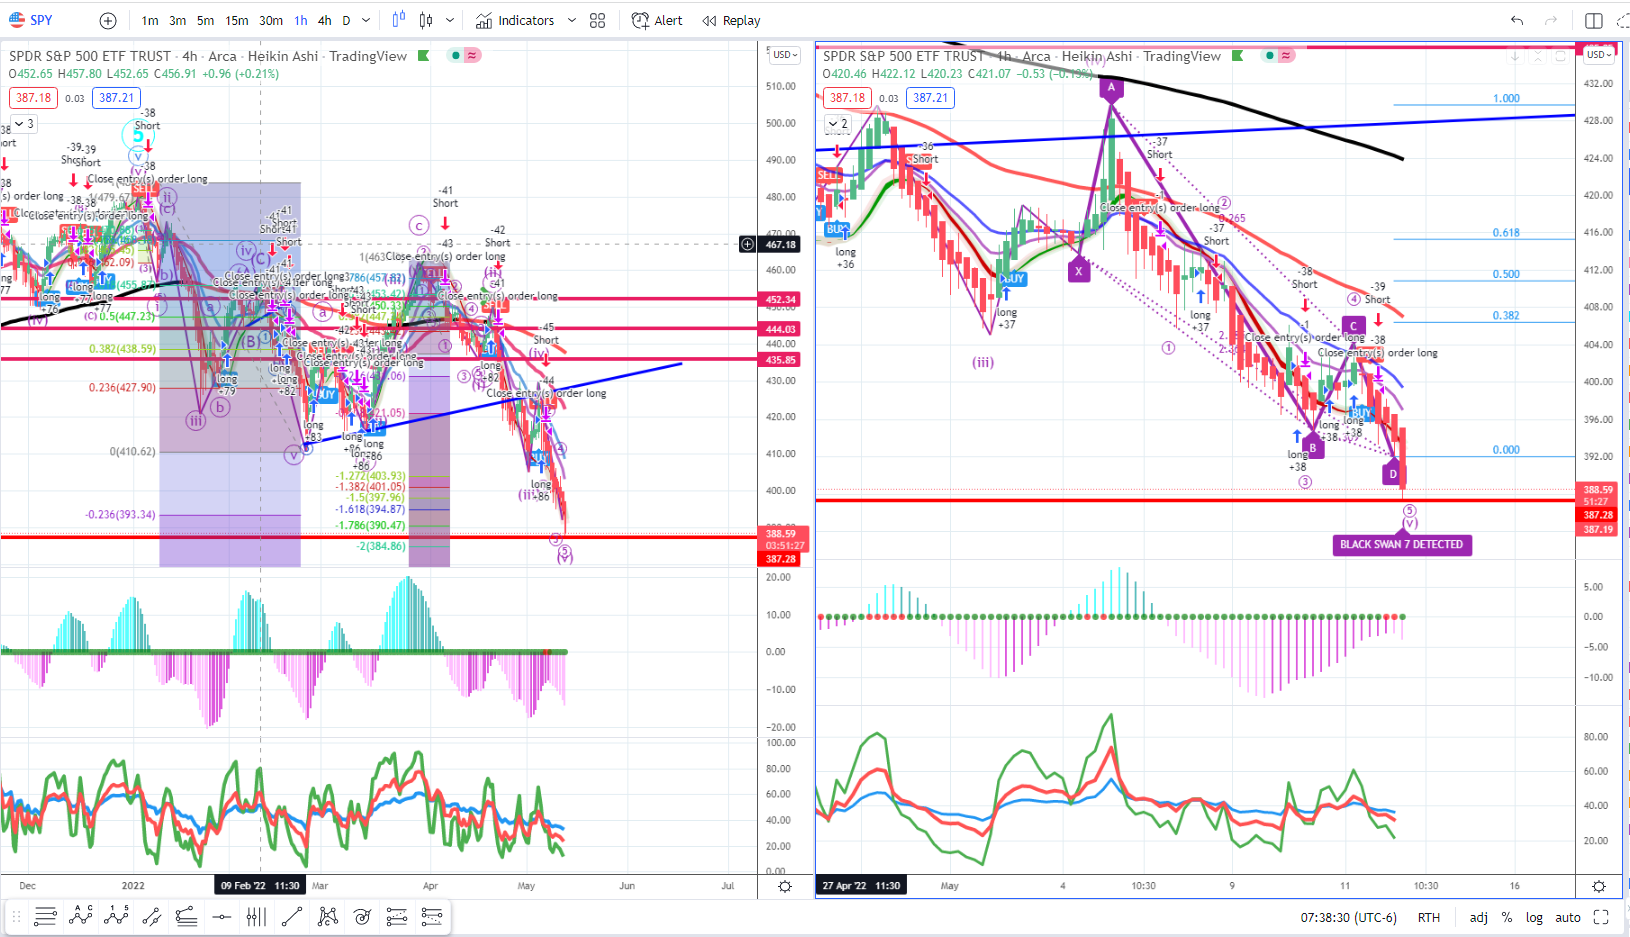Select the 4h timeframe

(325, 21)
